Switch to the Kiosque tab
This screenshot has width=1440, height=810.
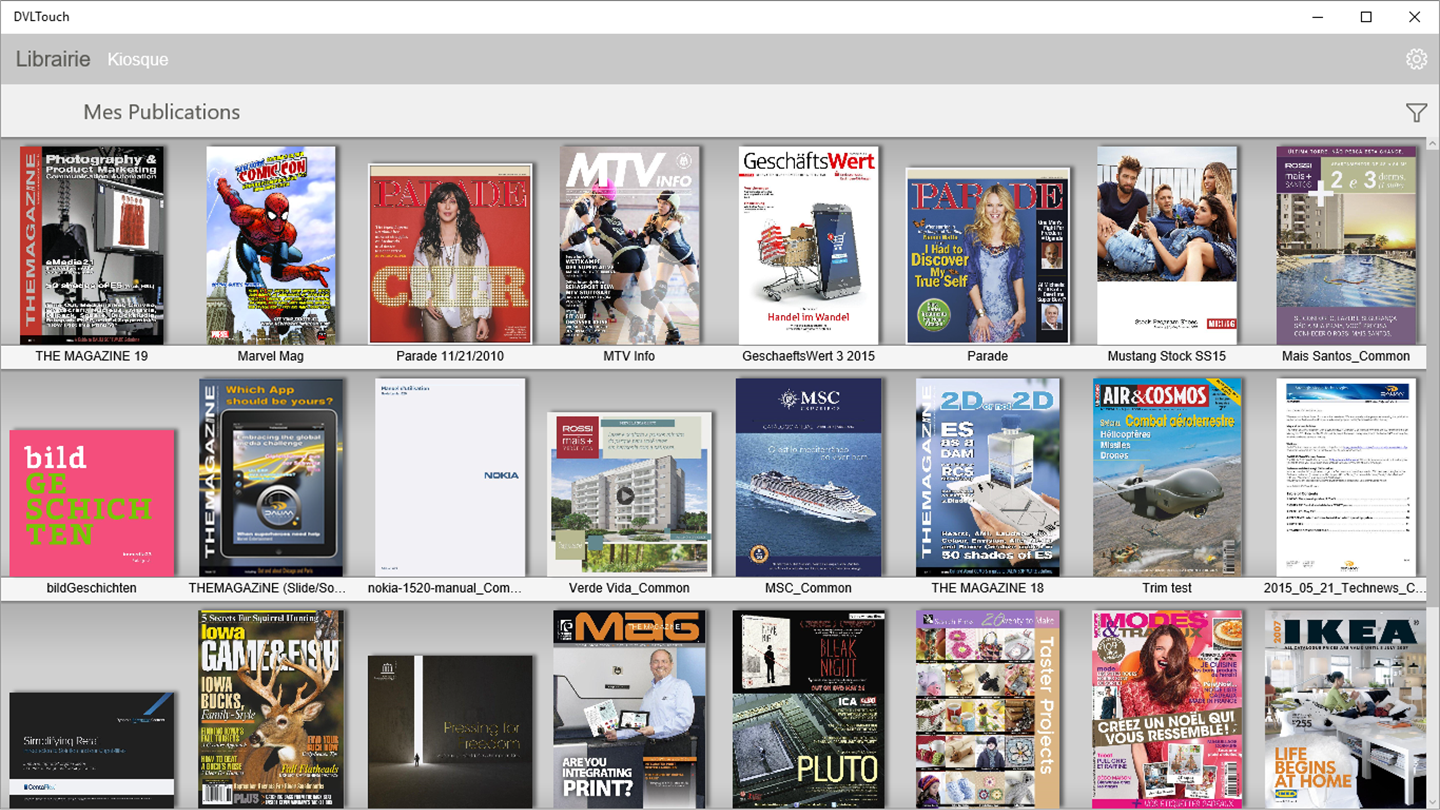pyautogui.click(x=138, y=60)
